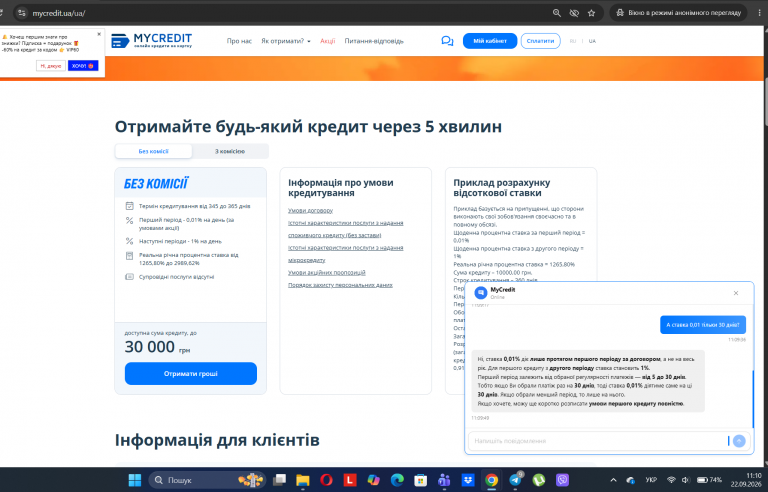Switch site language to UA
This screenshot has height=492, width=768.
(x=592, y=41)
